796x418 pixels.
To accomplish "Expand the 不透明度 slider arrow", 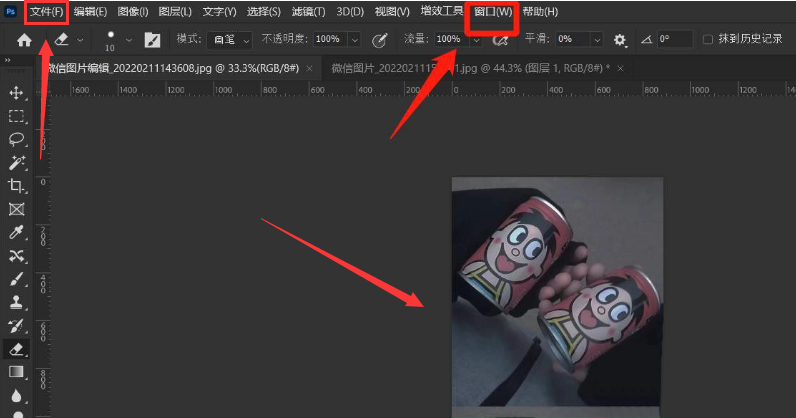I will [x=355, y=40].
